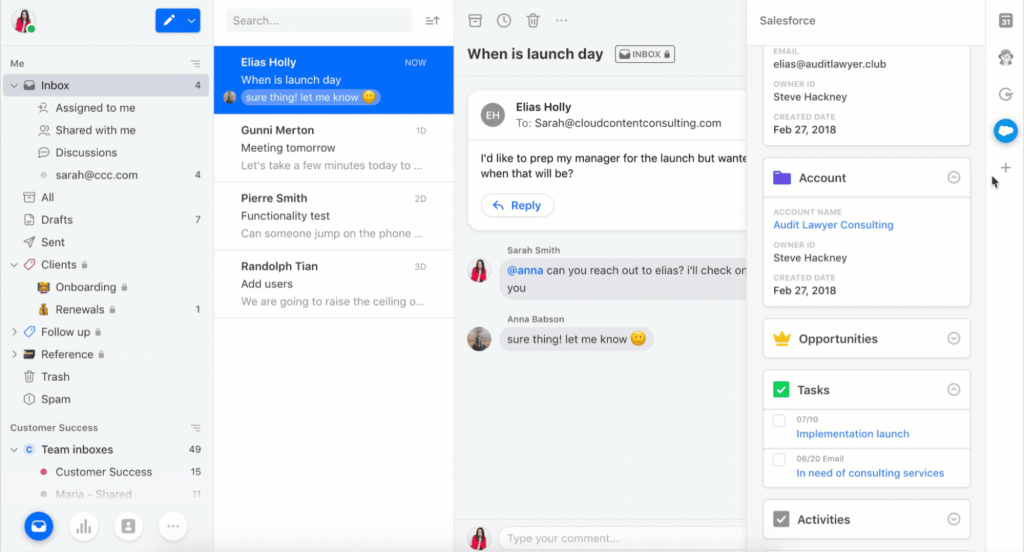This screenshot has height=552, width=1024.
Task: Click the compose pencil button
Action: click(169, 20)
